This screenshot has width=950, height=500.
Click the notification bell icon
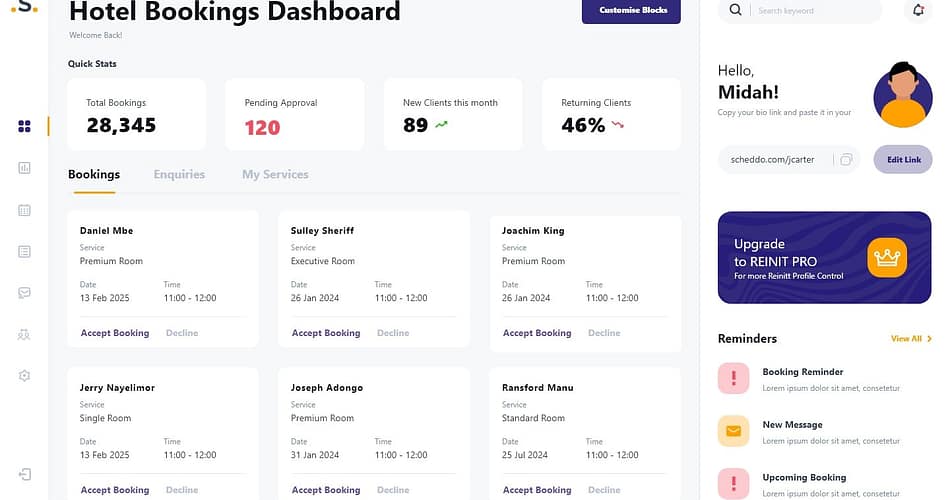[919, 10]
